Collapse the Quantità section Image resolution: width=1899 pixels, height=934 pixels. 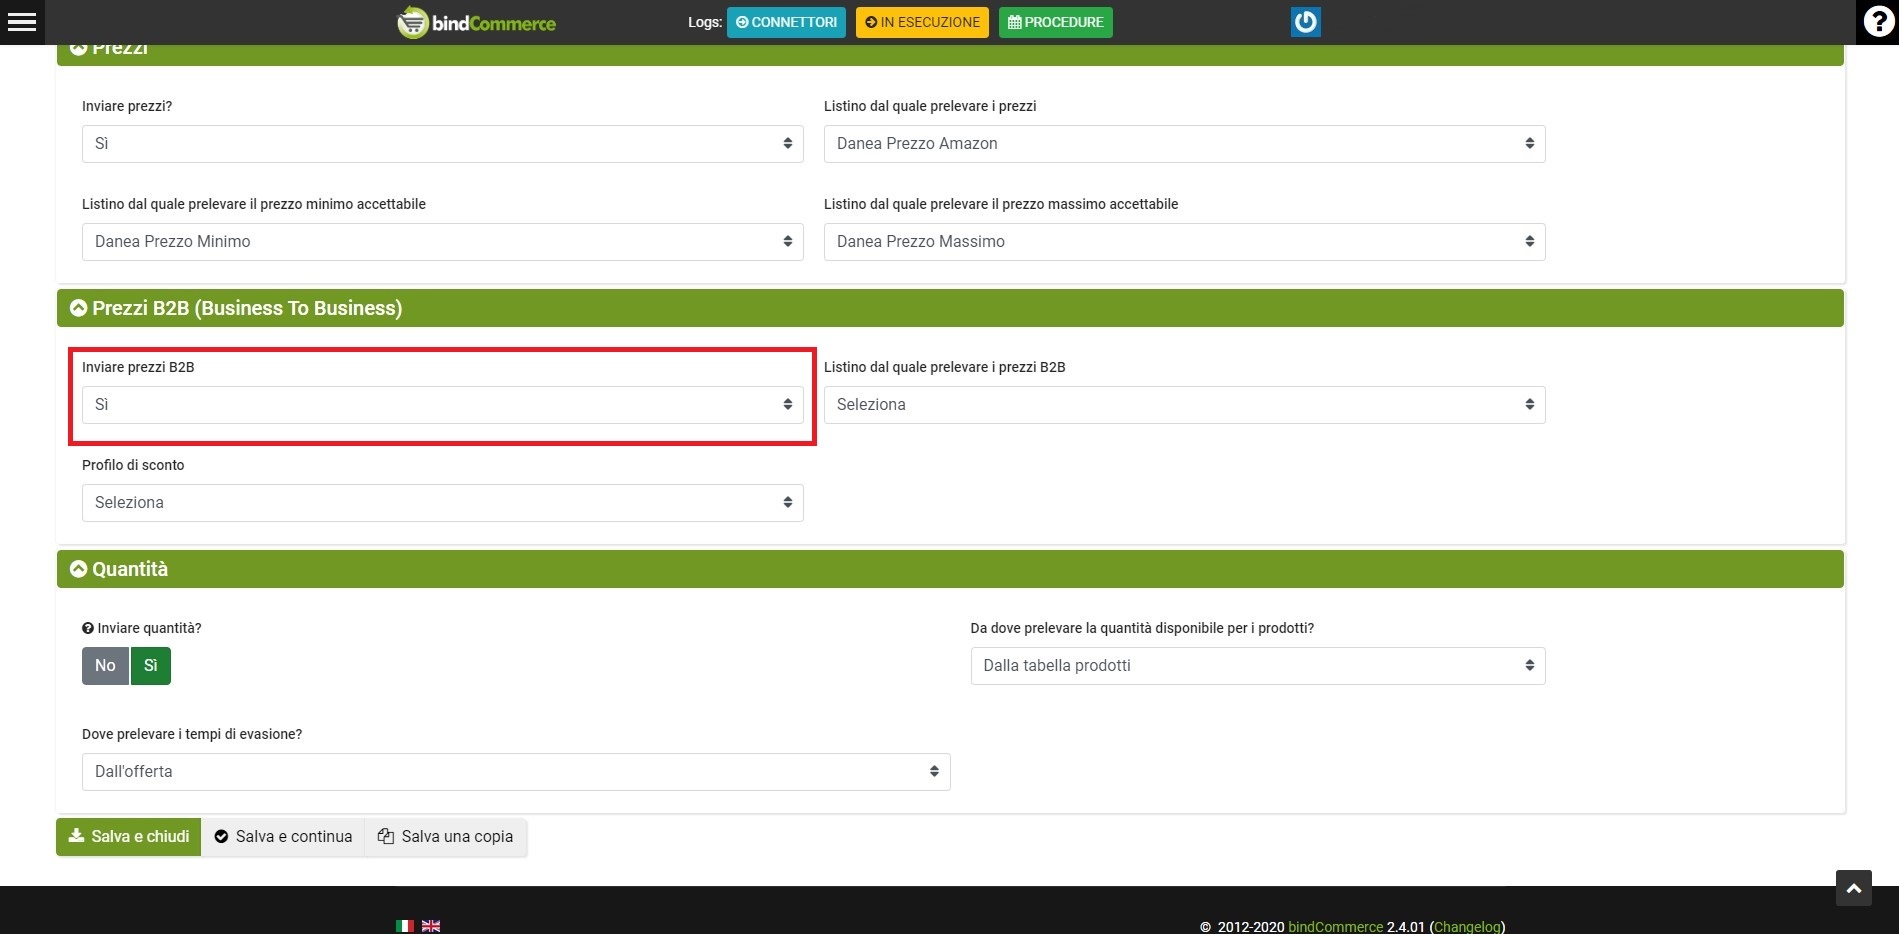[79, 569]
